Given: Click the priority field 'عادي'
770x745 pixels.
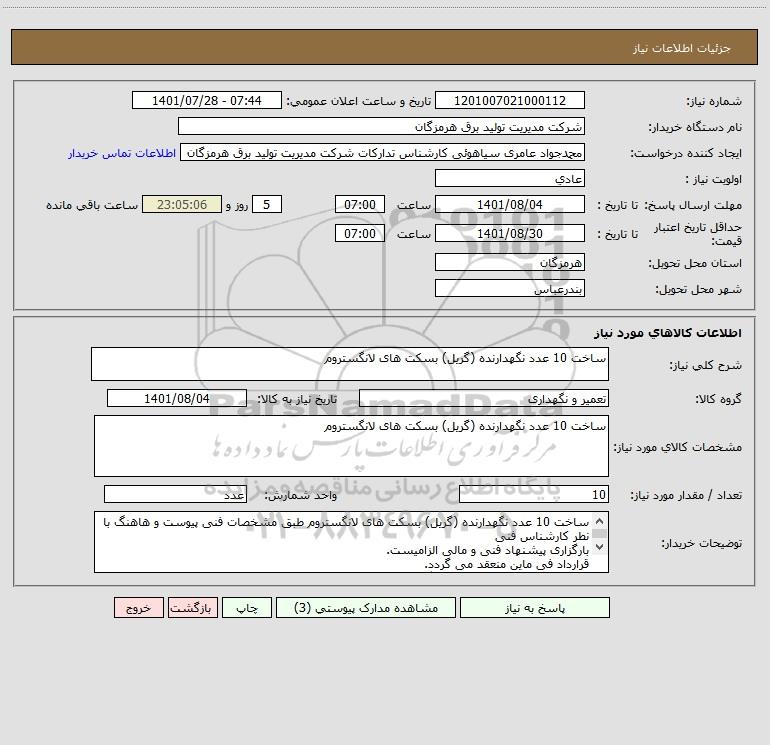Looking at the screenshot, I should [510, 178].
